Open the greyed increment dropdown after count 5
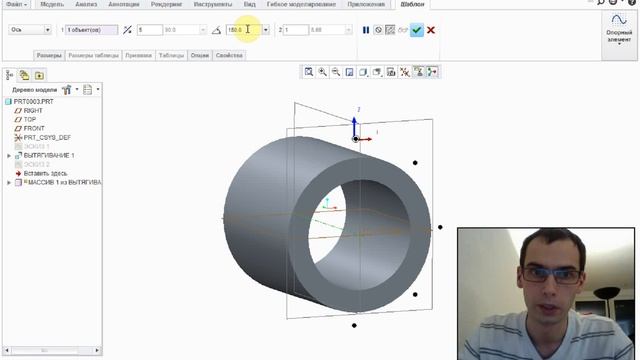This screenshot has width=640, height=360. (203, 30)
